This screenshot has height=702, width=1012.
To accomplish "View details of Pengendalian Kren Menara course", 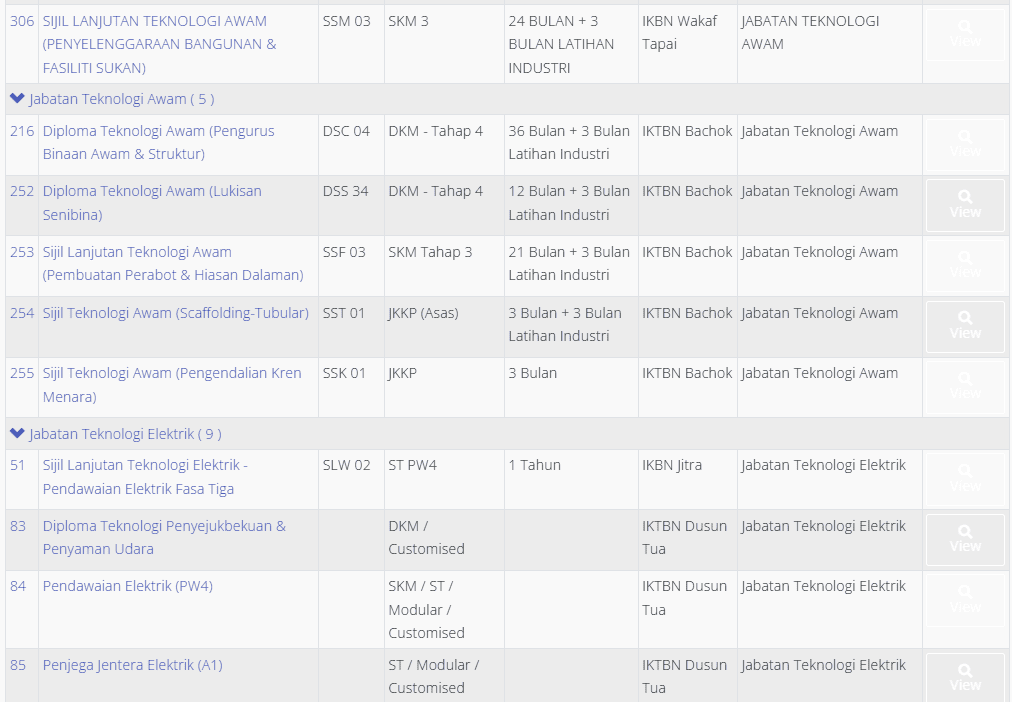I will pyautogui.click(x=965, y=387).
